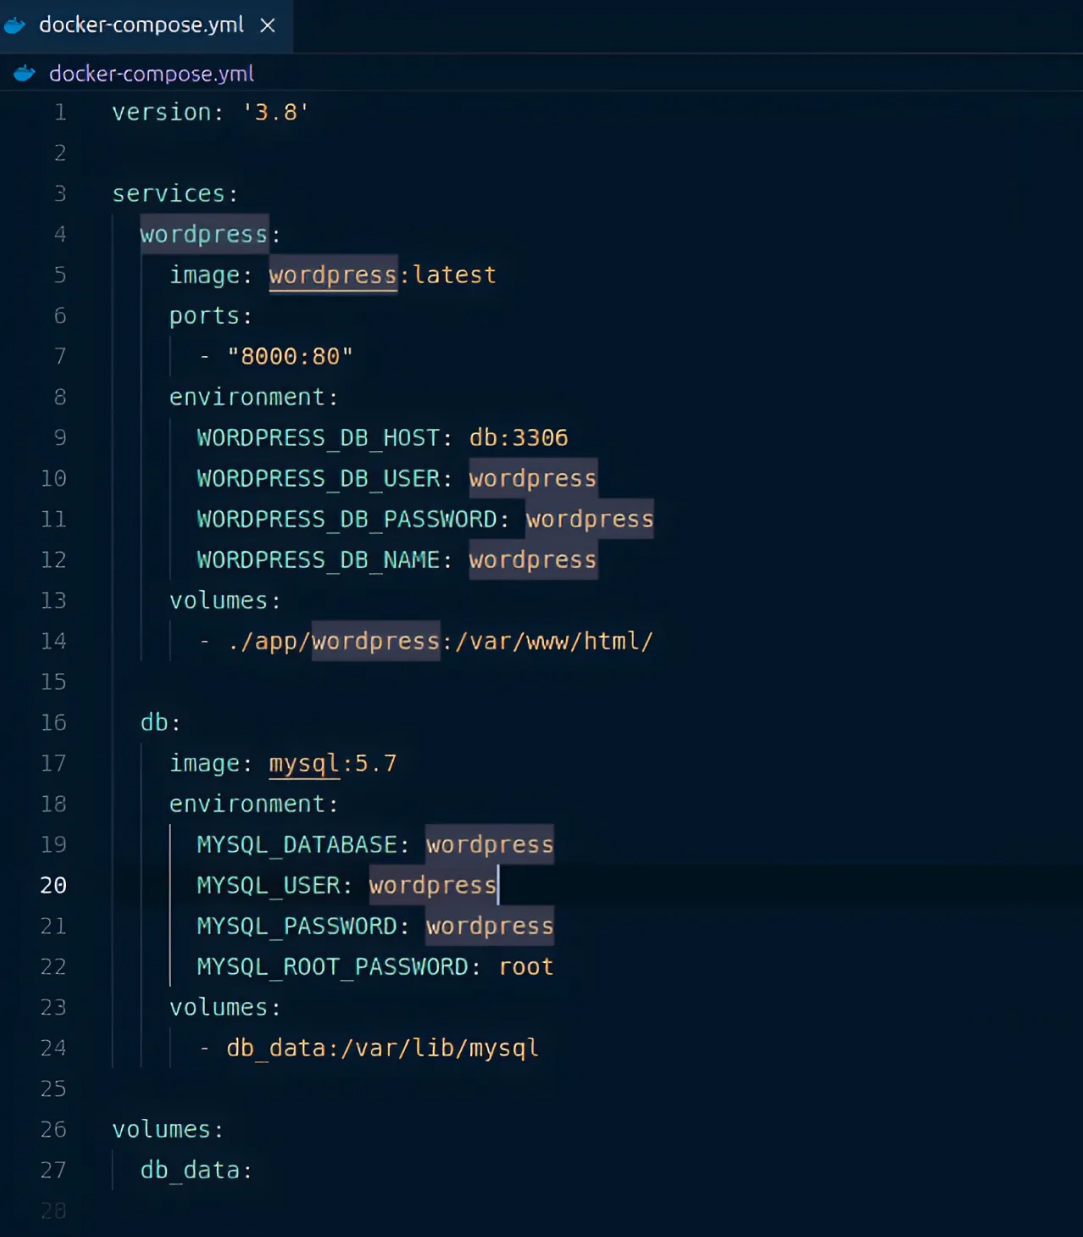Click line number 20 to select the MYSQL_USER line
The image size is (1083, 1237).
53,885
